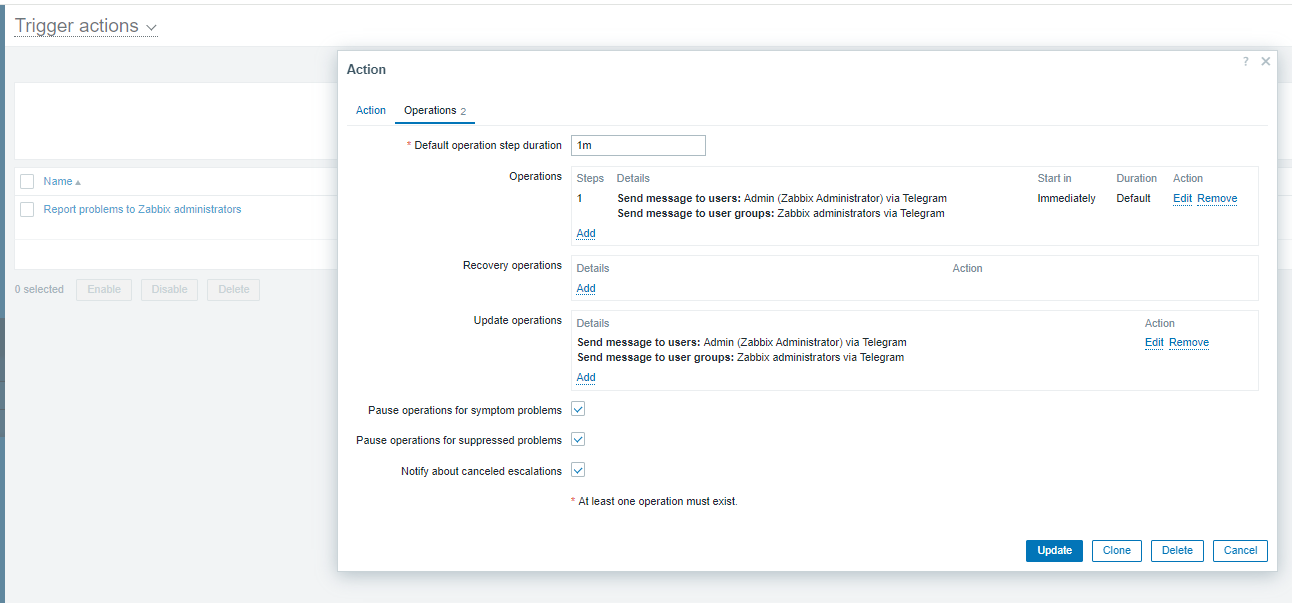This screenshot has height=603, width=1292.
Task: Close the Action dialog with X
Action: 1266,62
